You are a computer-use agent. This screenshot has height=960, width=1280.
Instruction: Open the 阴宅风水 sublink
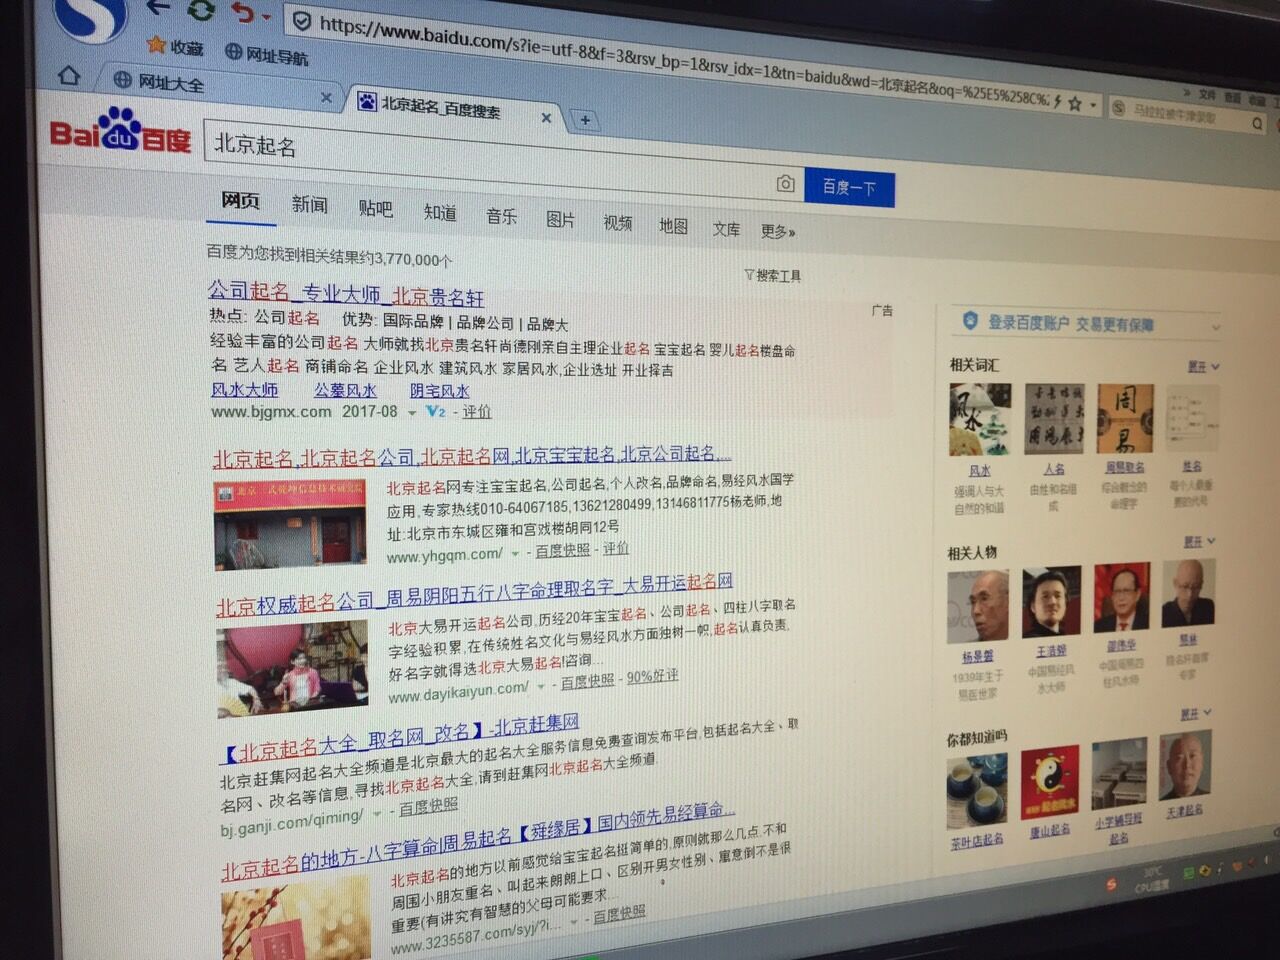439,391
